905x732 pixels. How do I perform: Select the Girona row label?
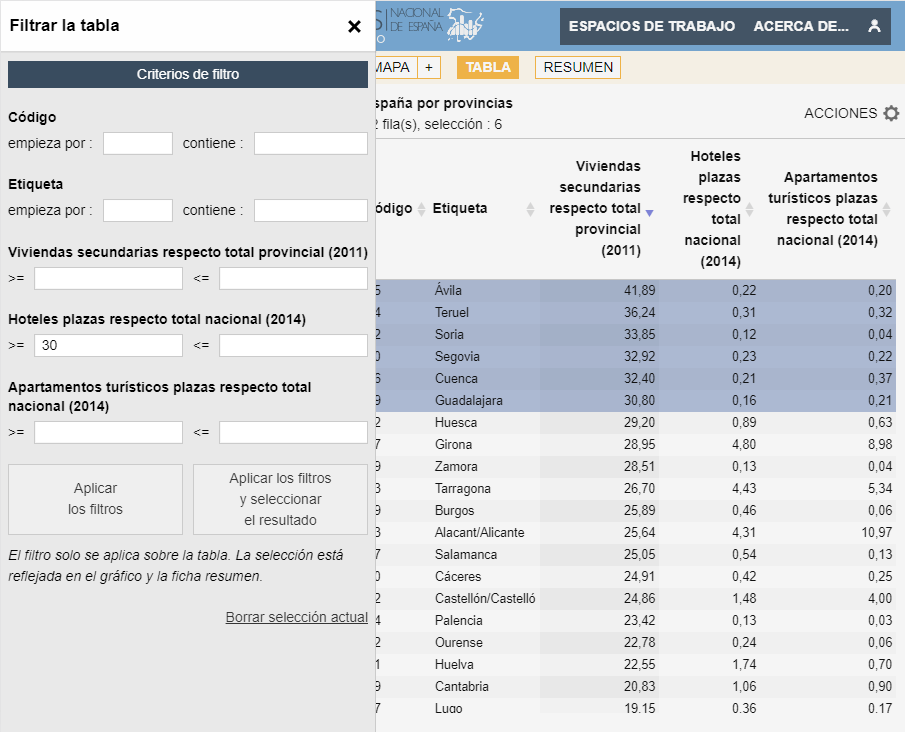pyautogui.click(x=454, y=444)
